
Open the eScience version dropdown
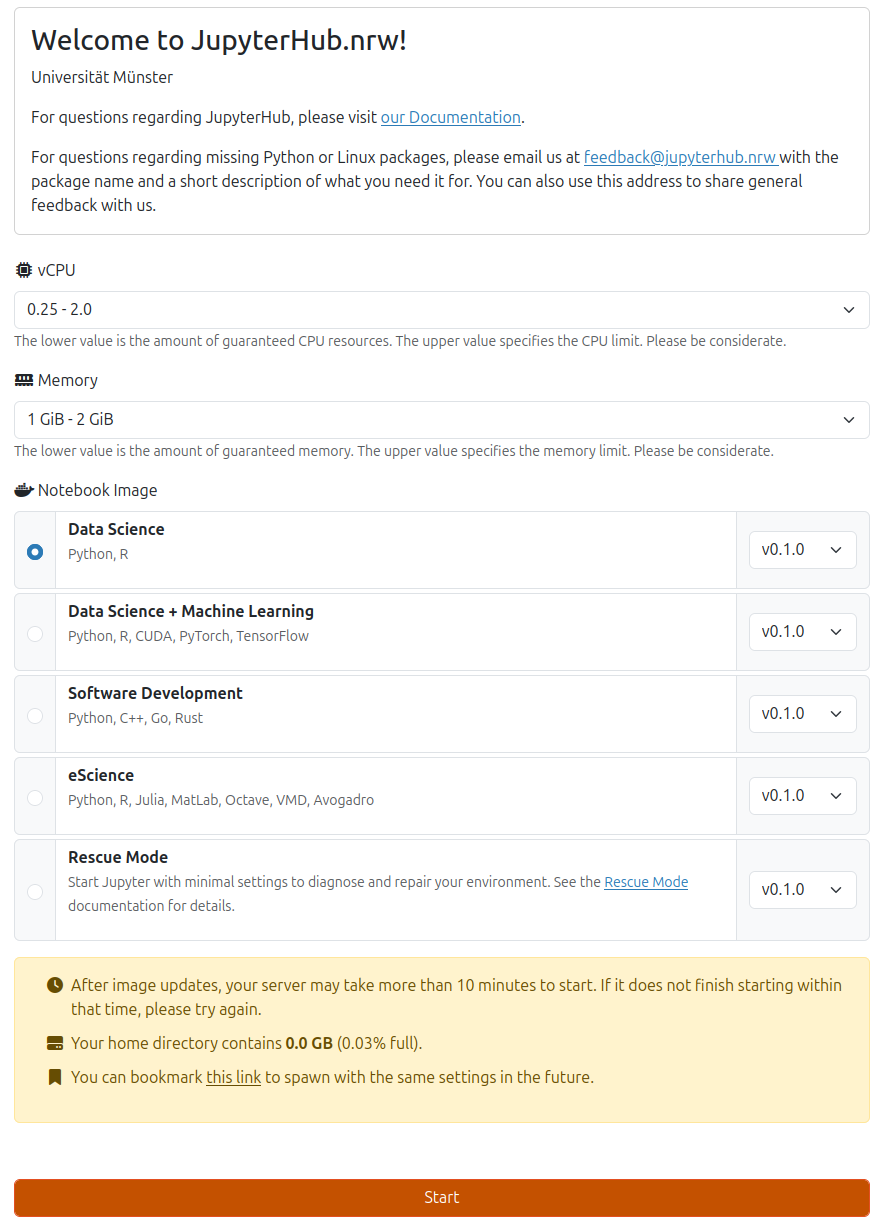[803, 796]
